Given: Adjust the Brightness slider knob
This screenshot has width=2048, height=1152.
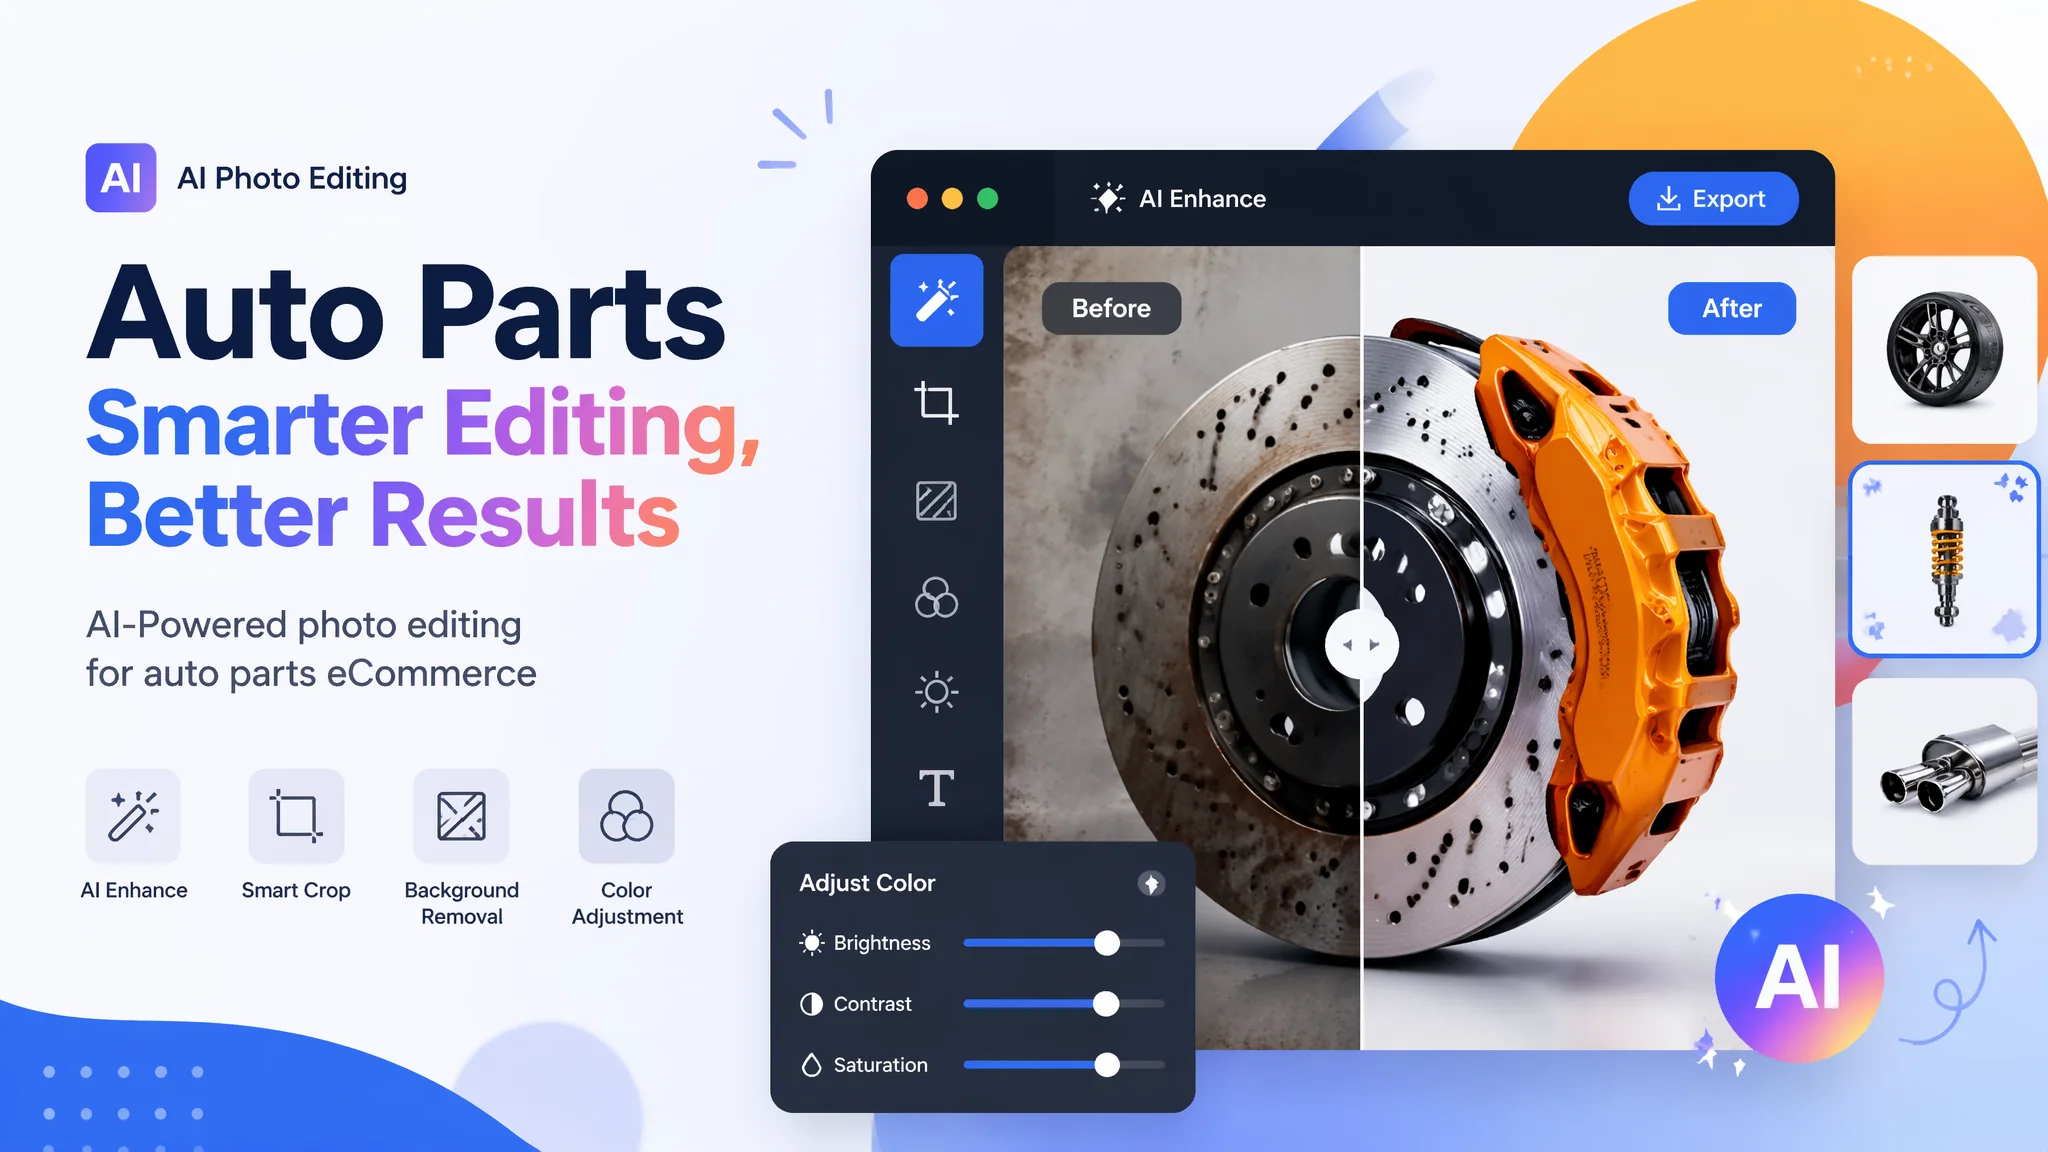Looking at the screenshot, I should click(x=1107, y=943).
